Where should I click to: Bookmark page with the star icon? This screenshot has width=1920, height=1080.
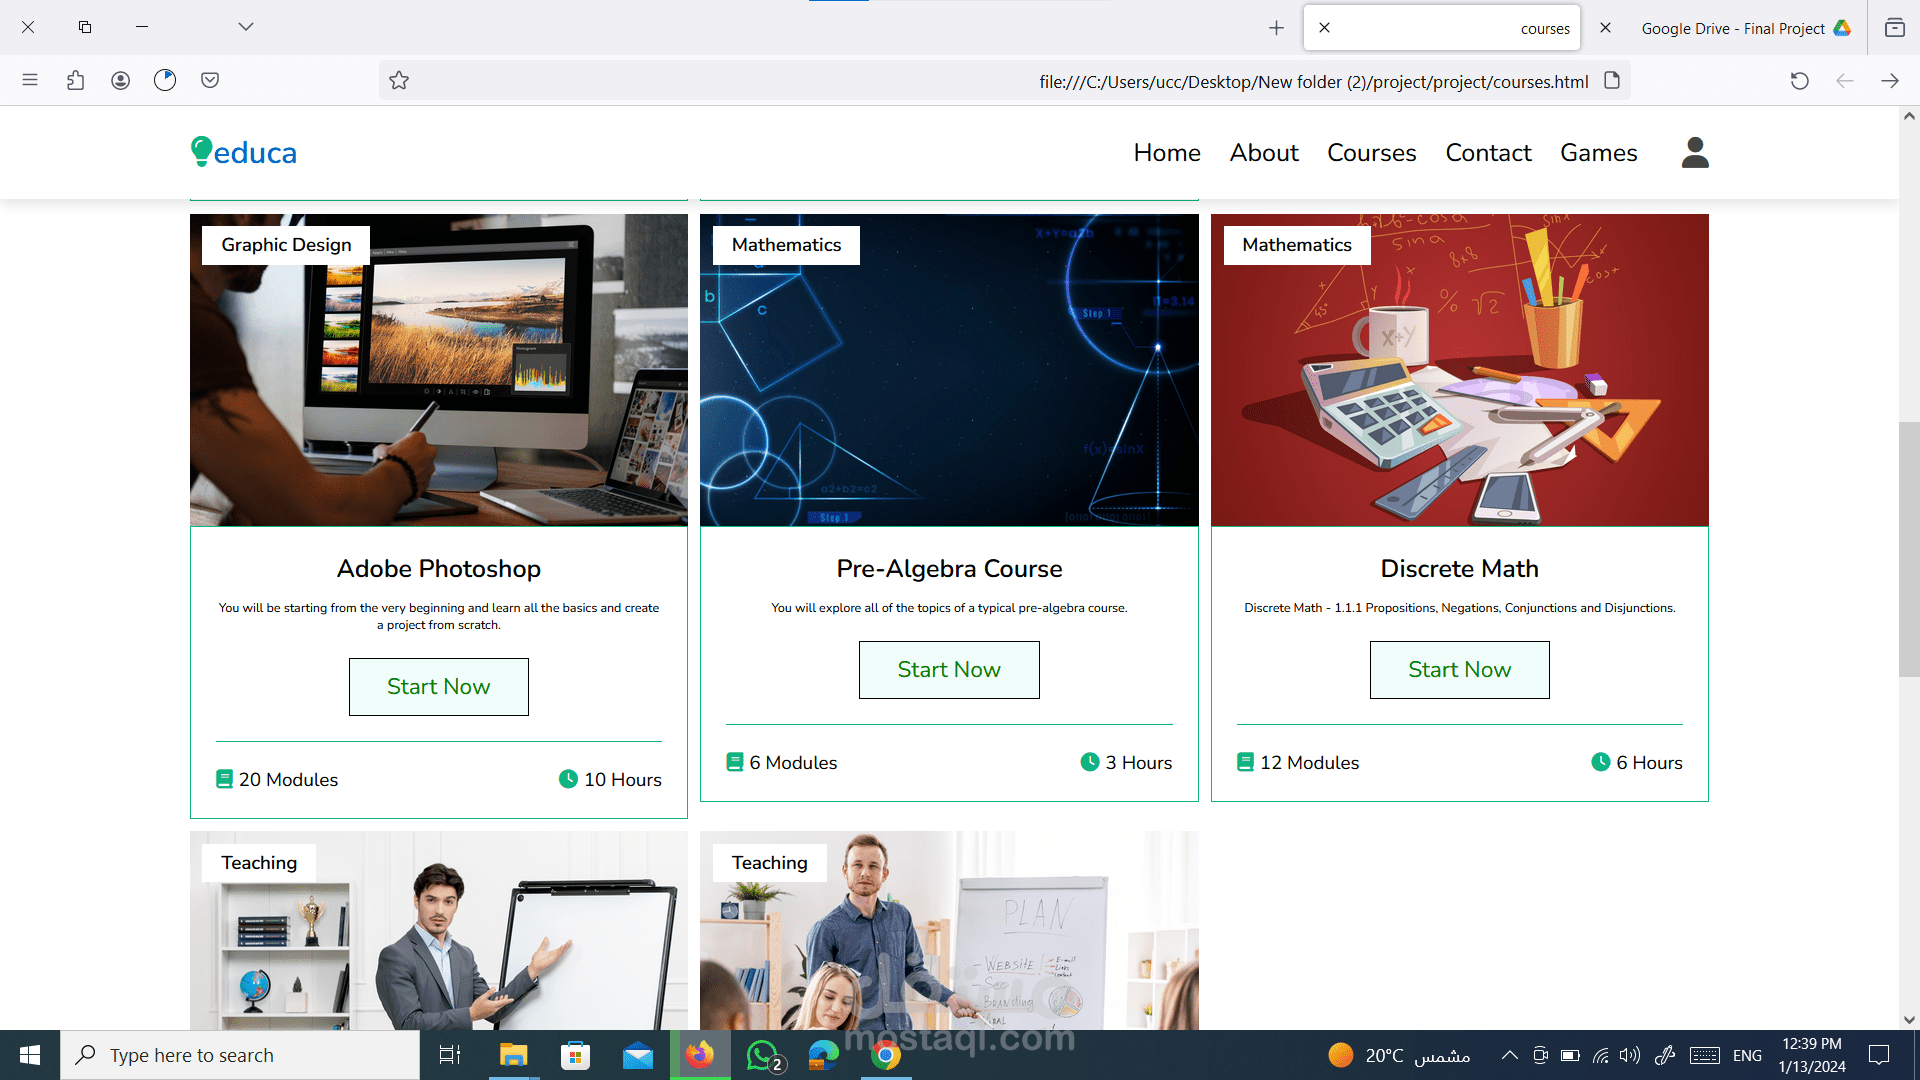(x=399, y=81)
